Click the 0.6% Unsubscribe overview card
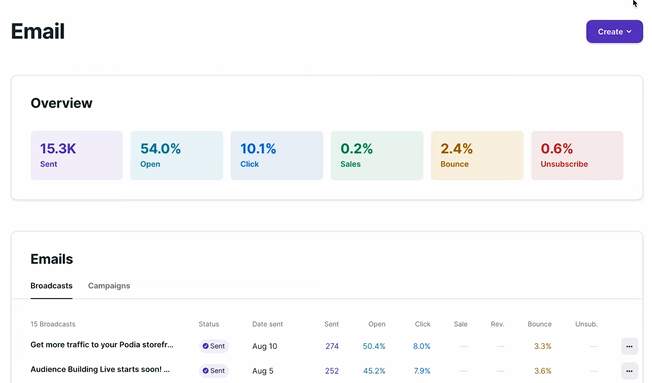The height and width of the screenshot is (383, 652). point(577,156)
